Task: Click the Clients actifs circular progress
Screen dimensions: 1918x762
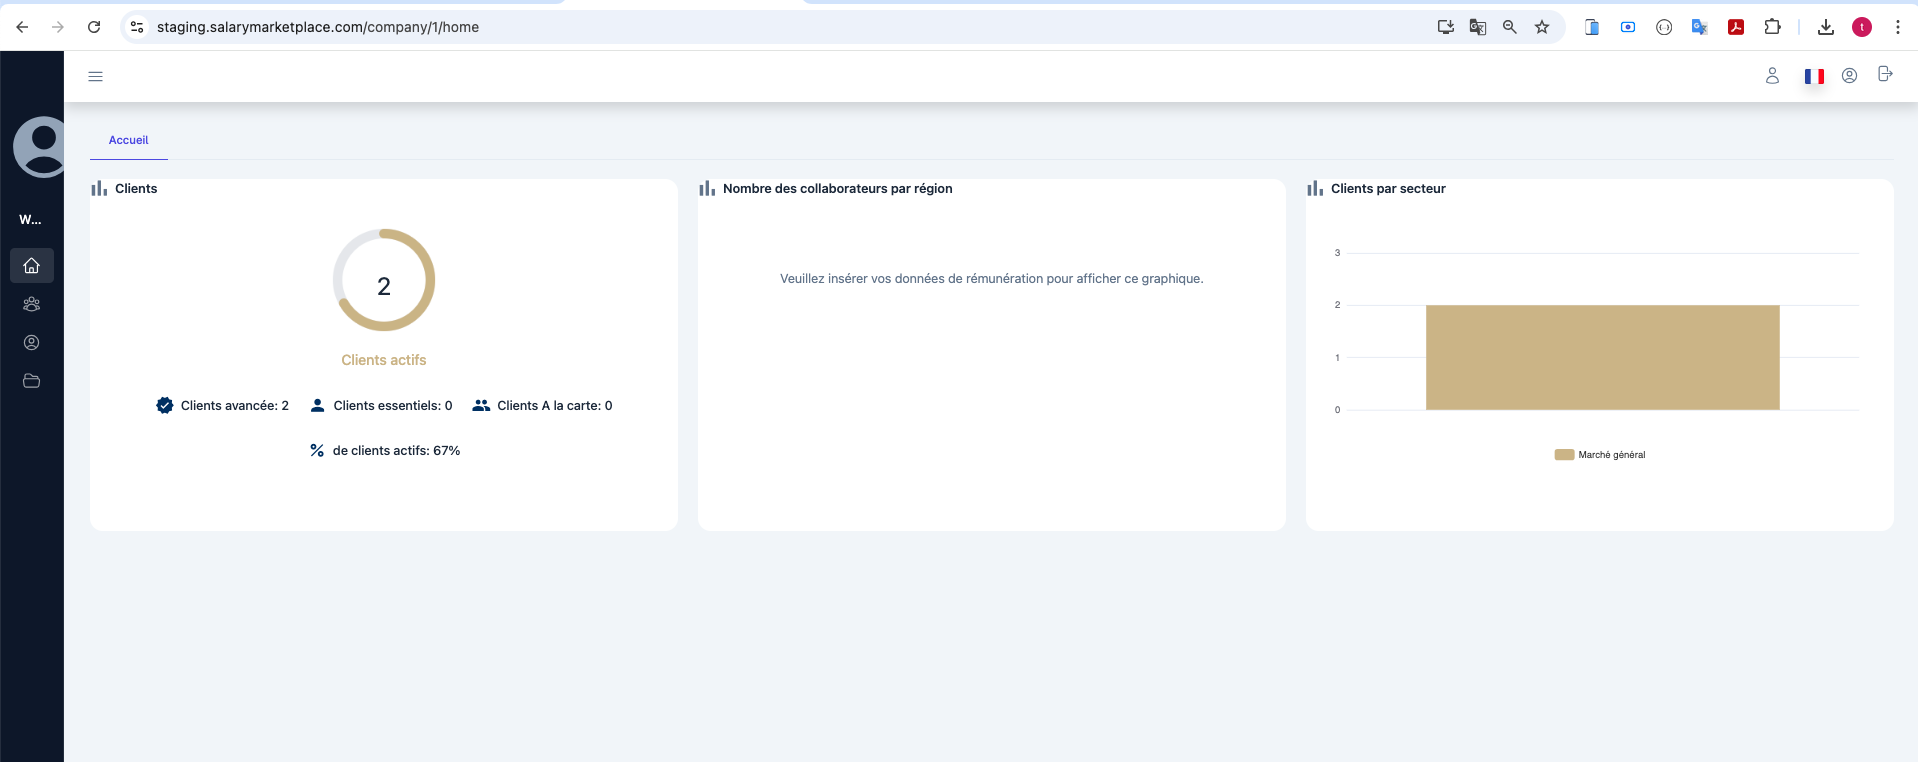Action: click(384, 280)
